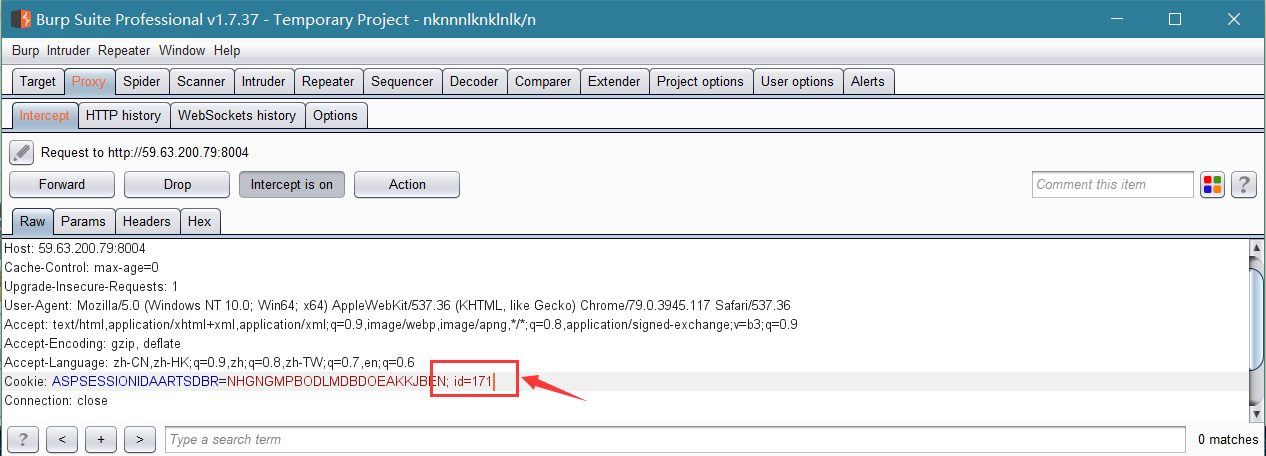Open the HTTP history tab

point(123,116)
